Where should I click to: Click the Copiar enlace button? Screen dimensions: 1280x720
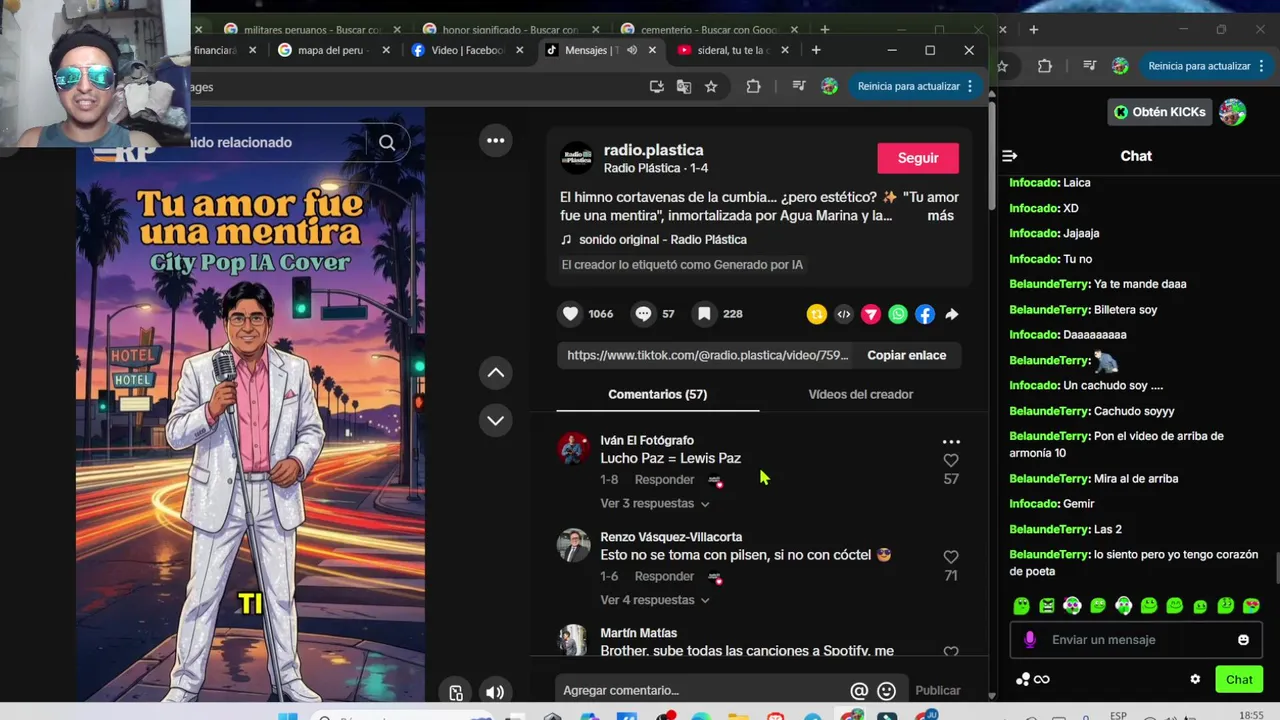point(906,355)
